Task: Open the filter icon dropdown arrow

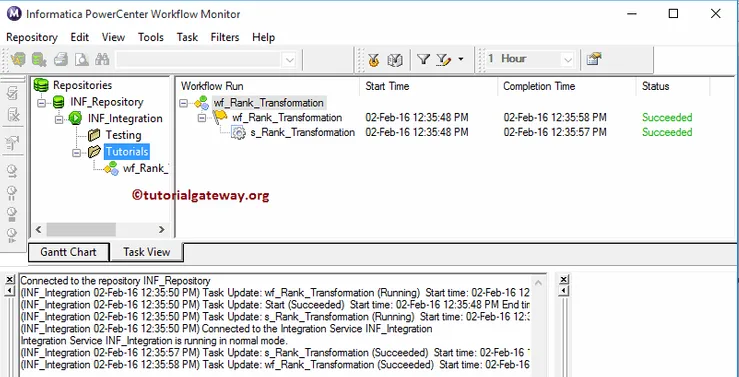Action: pos(460,59)
